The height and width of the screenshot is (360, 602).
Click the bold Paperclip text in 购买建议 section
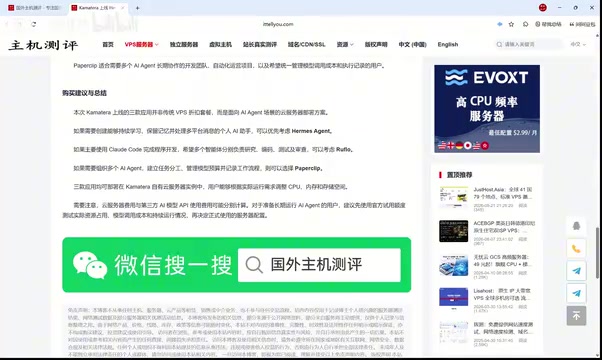click(x=308, y=168)
